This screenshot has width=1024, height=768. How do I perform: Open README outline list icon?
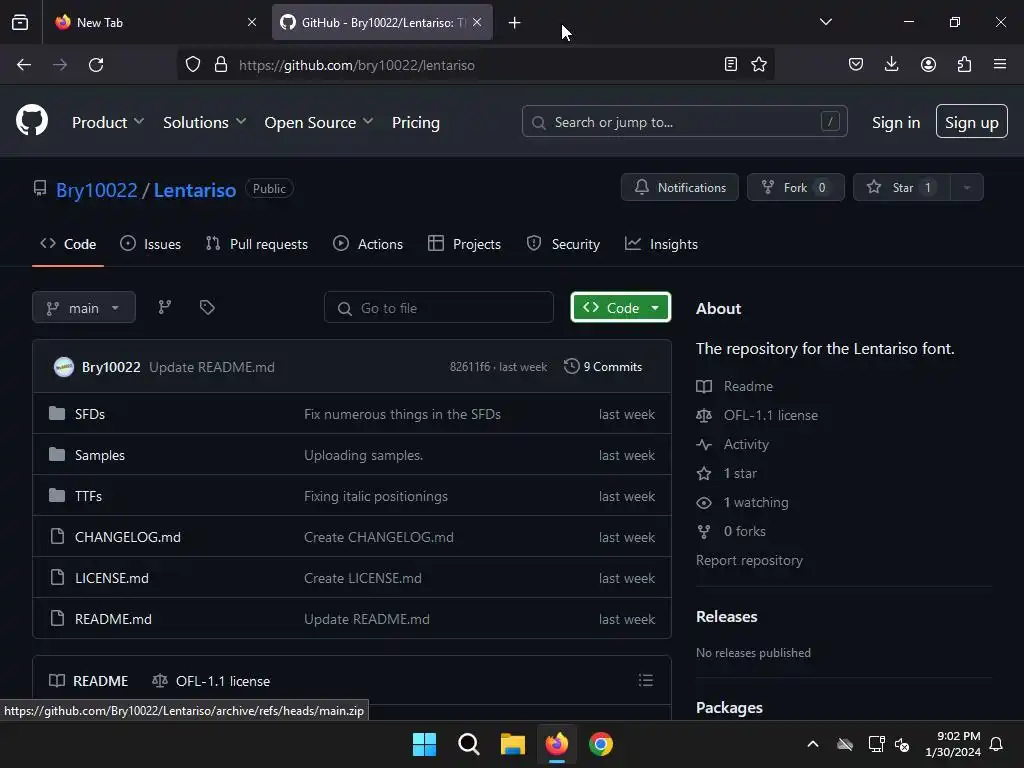[646, 680]
